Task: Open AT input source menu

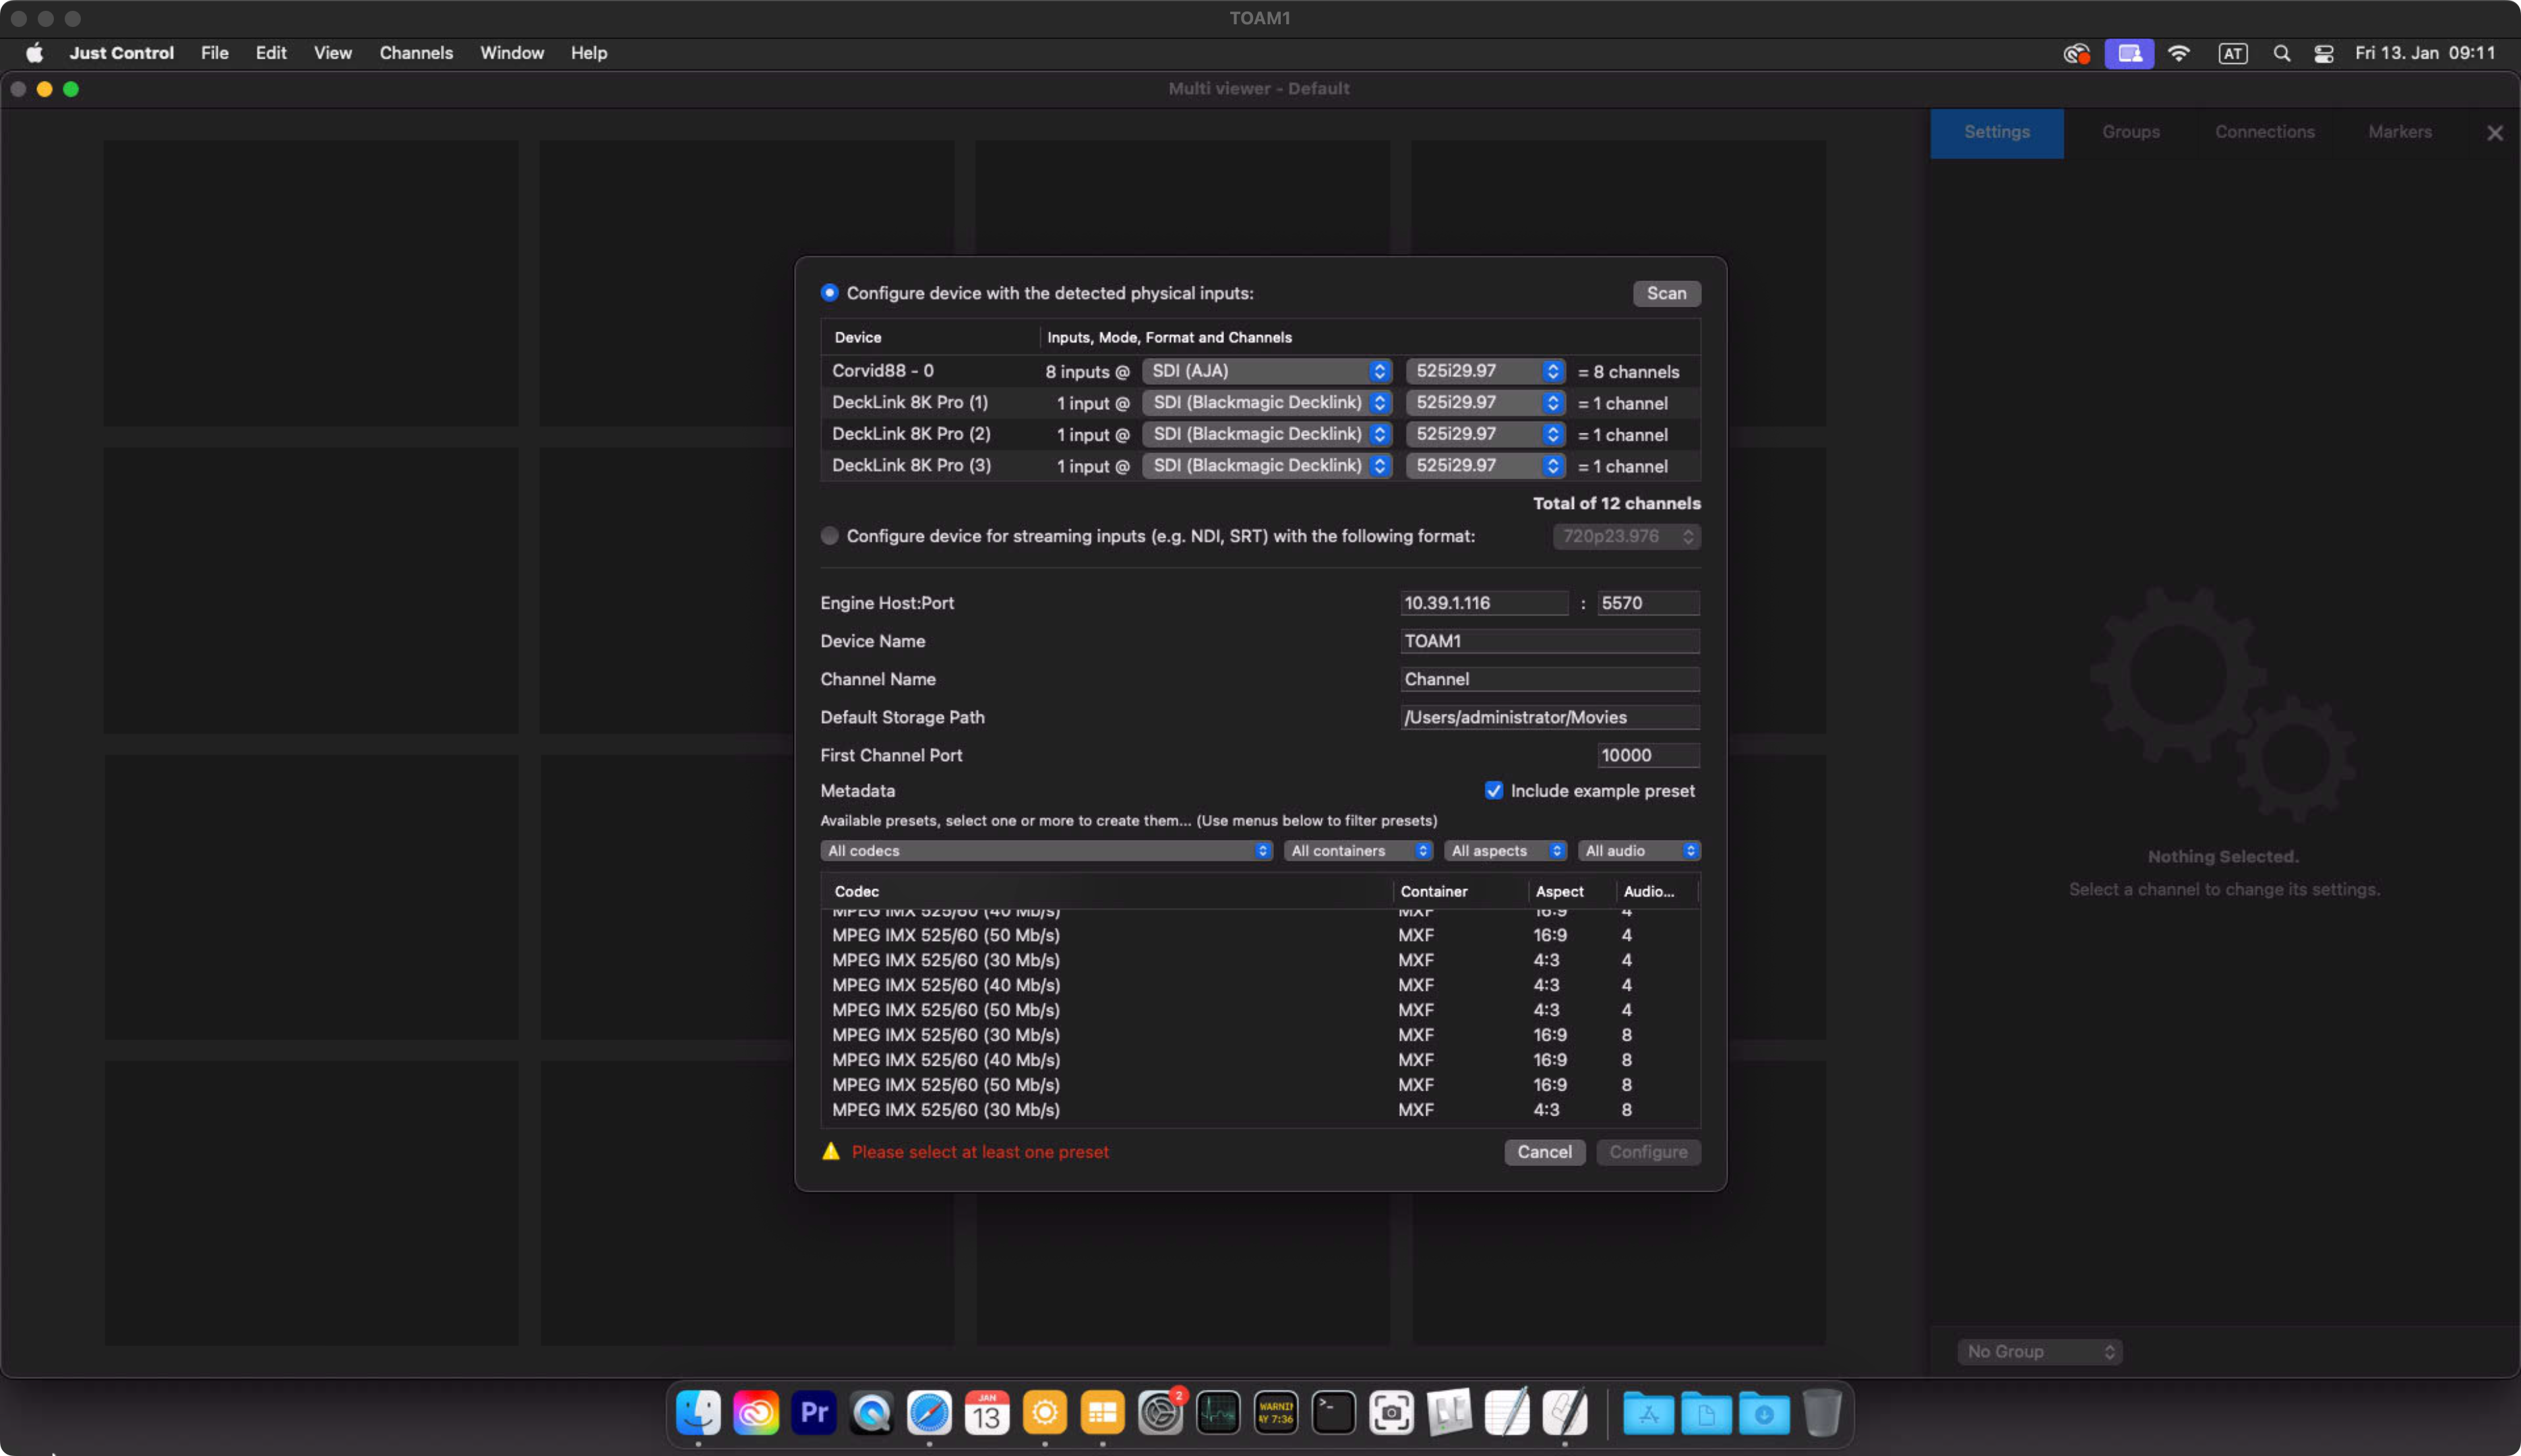Action: [x=2232, y=53]
